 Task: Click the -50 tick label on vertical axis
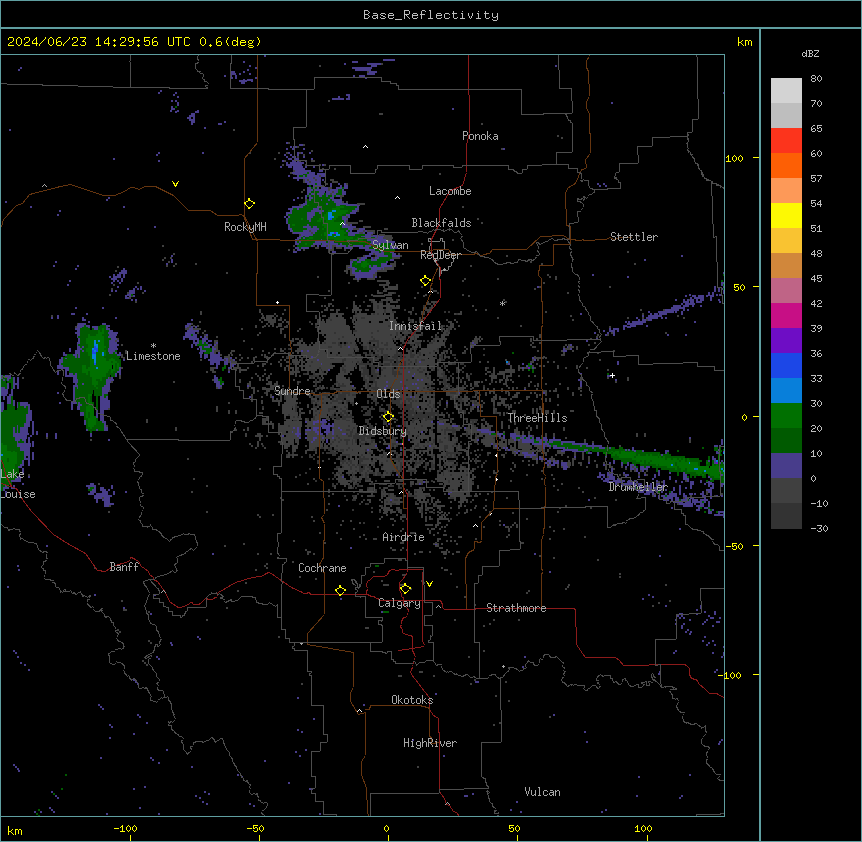(734, 546)
